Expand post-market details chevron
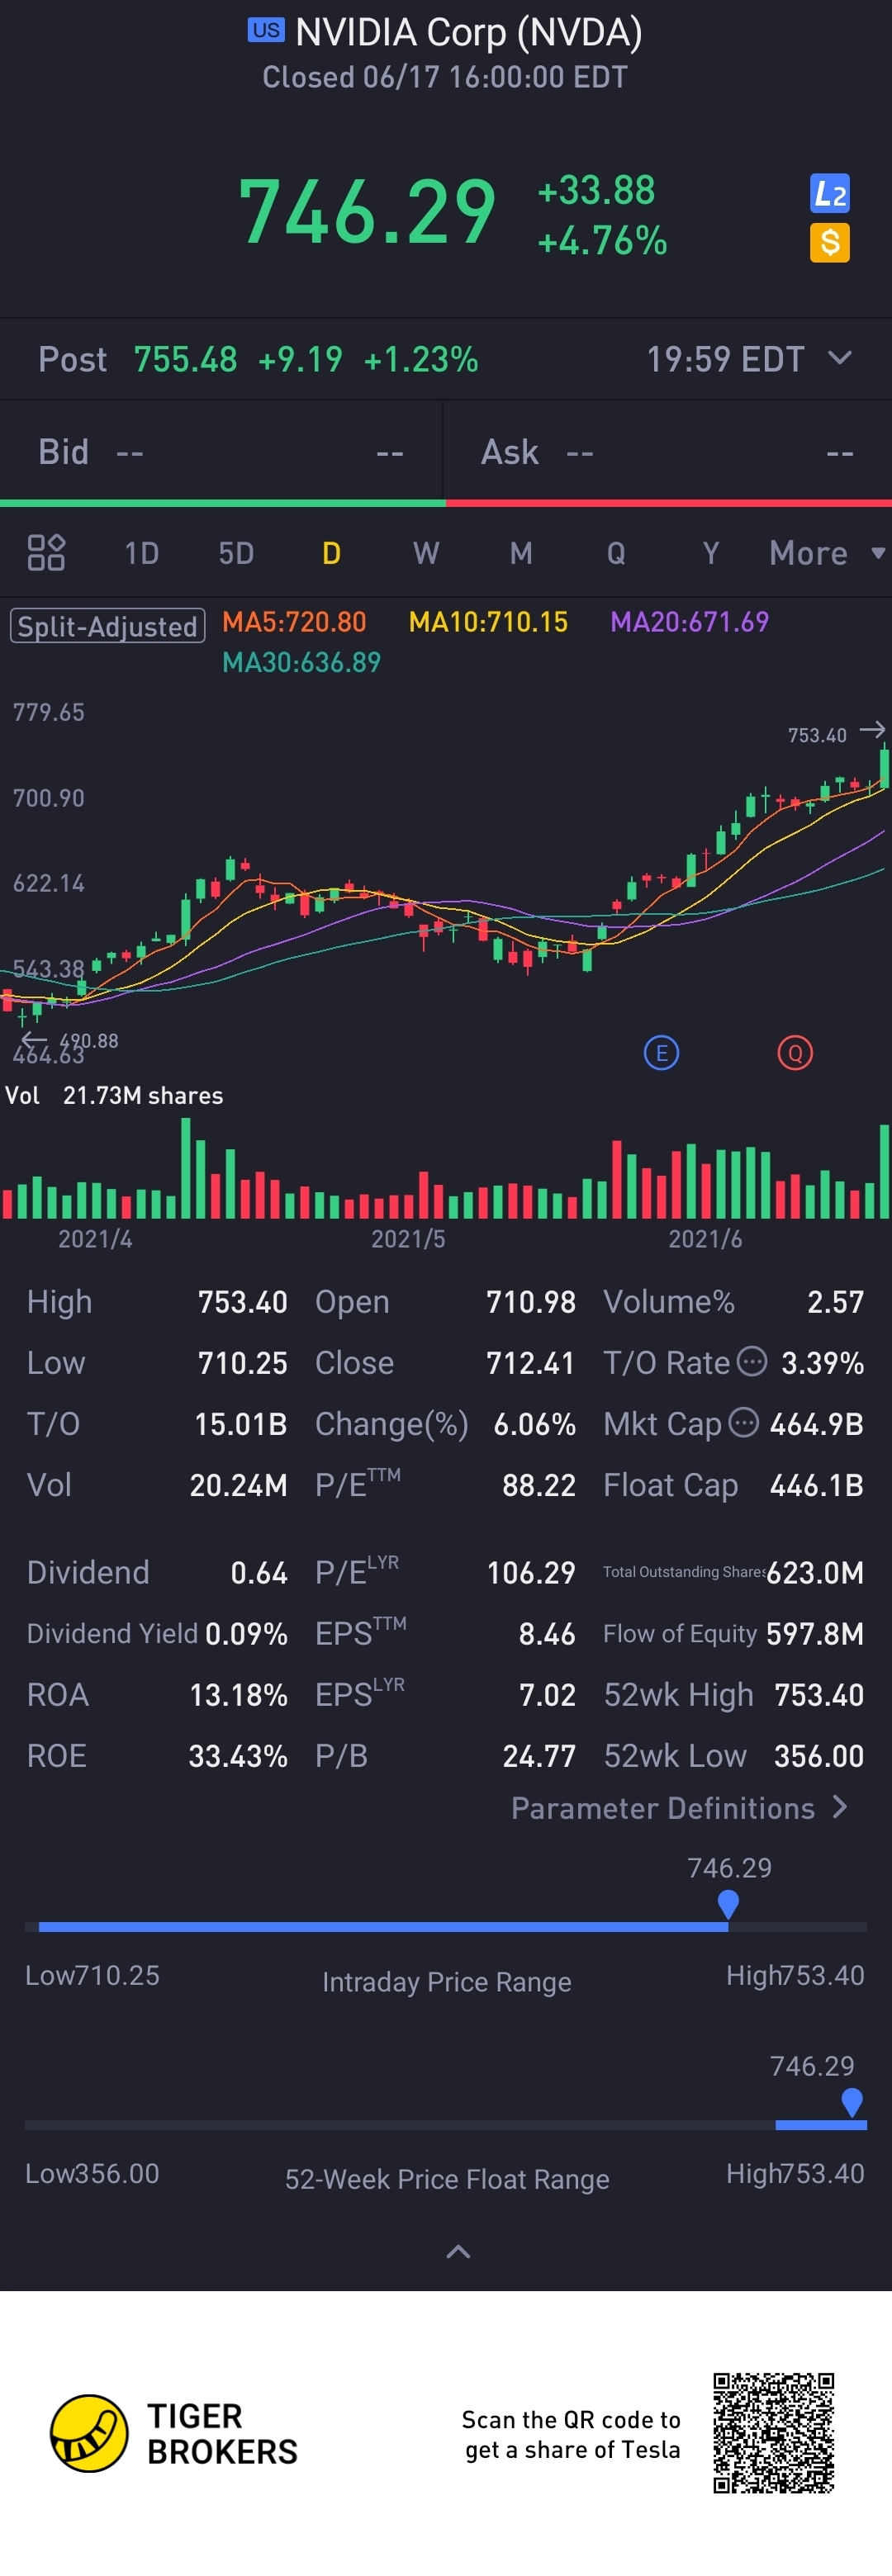 [840, 358]
